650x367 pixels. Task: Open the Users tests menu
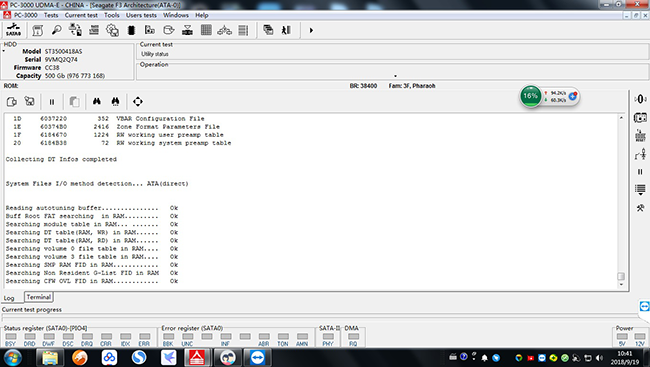click(141, 15)
